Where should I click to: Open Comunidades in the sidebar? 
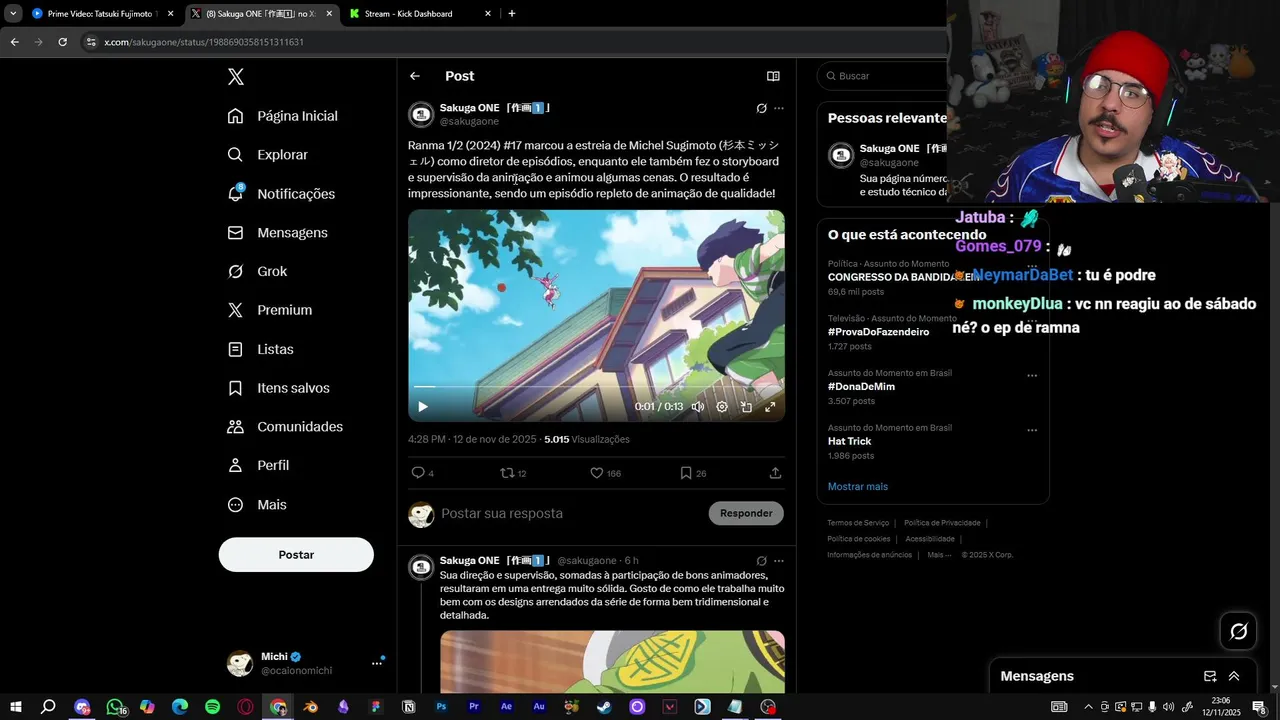(x=285, y=427)
